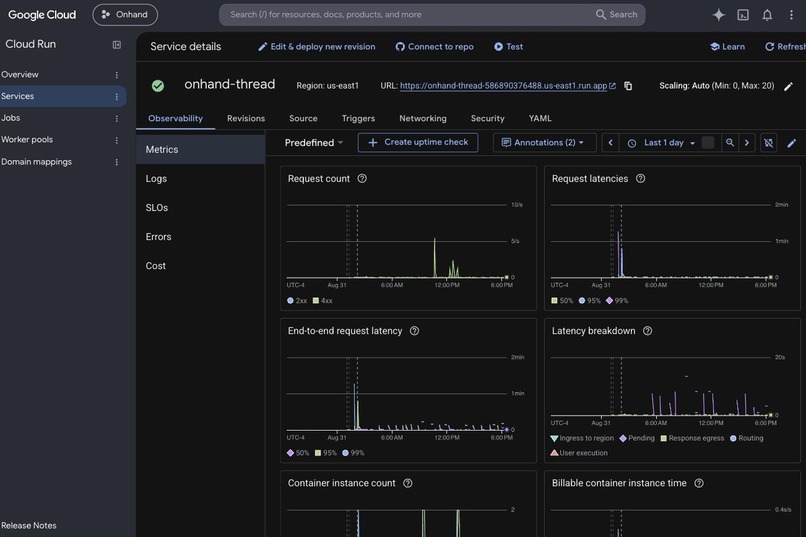The height and width of the screenshot is (537, 806).
Task: Open help for Billable container instance time
Action: 699,483
